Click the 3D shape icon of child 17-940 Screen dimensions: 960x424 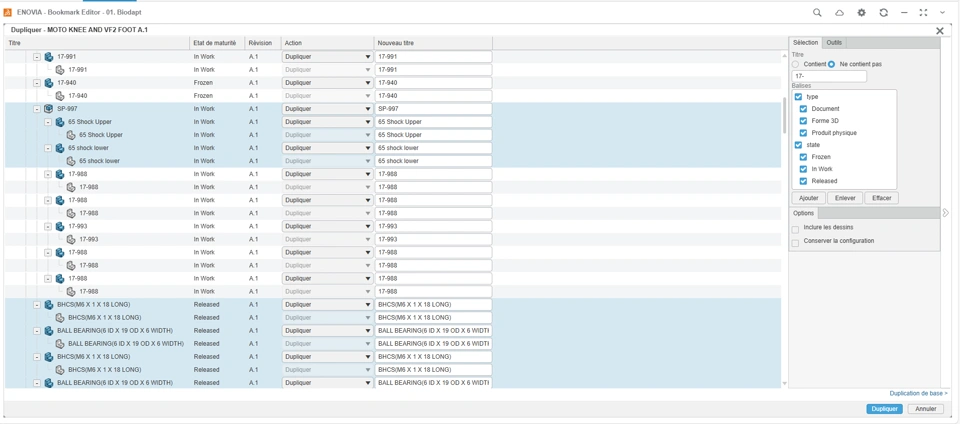click(59, 96)
